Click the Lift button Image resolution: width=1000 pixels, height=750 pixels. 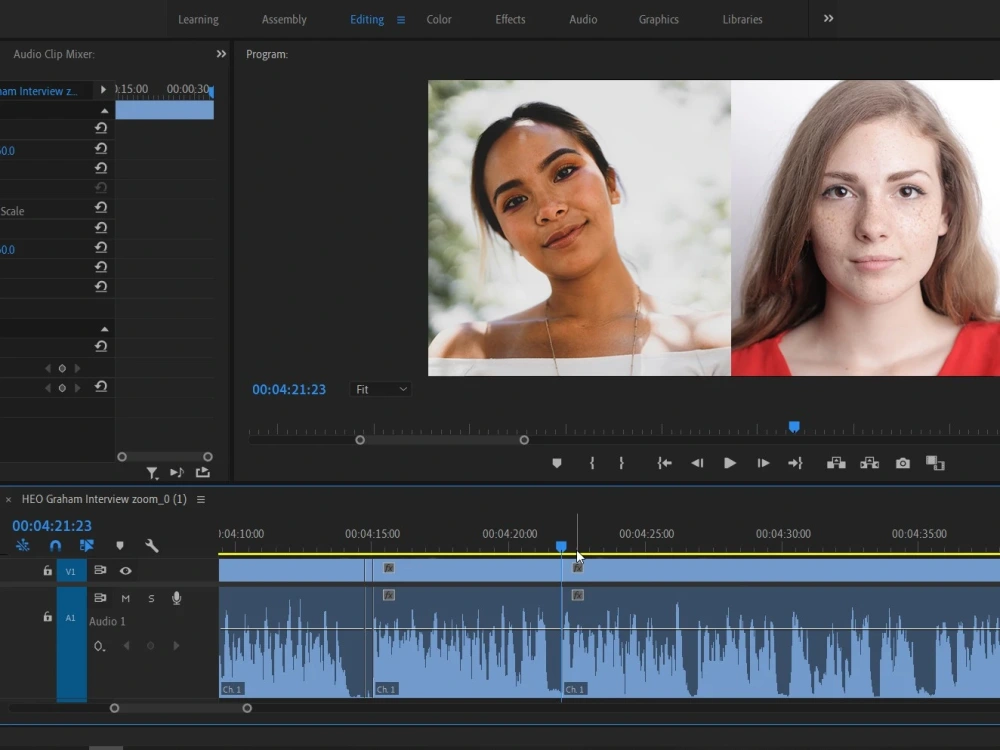coord(836,463)
